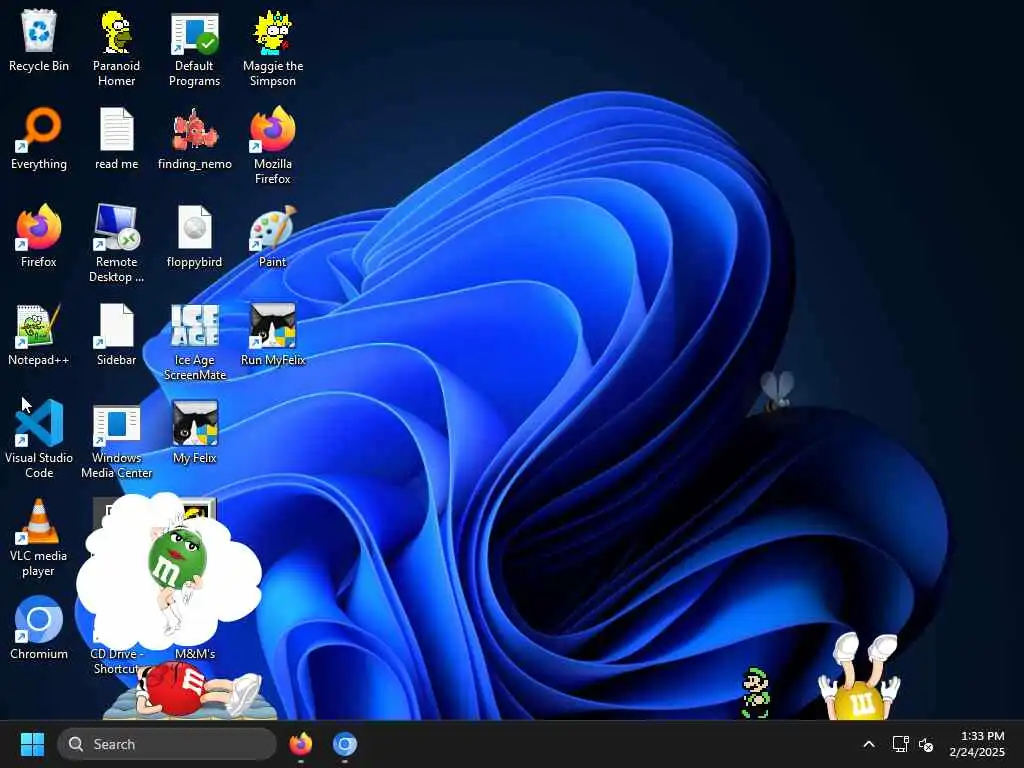1024x768 pixels.
Task: Open Chromium from the taskbar
Action: coord(345,744)
